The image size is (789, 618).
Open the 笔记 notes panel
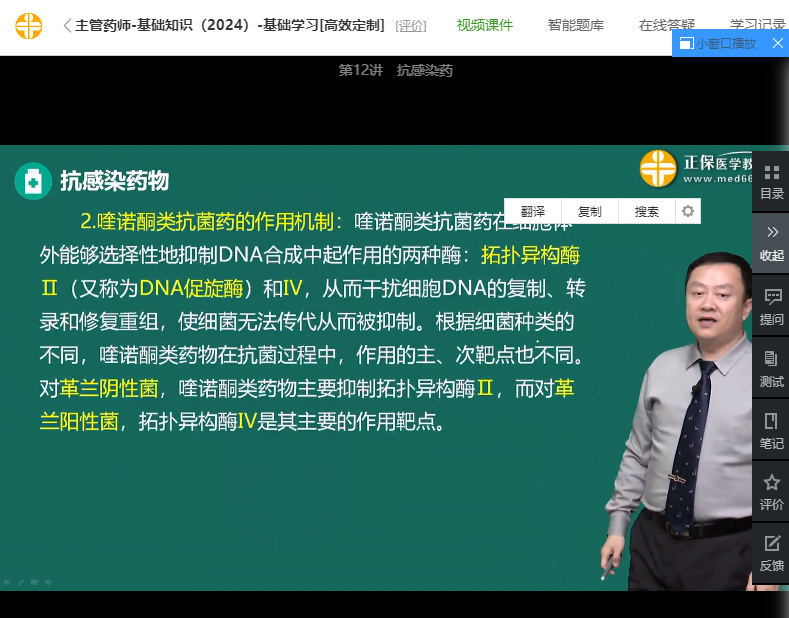pyautogui.click(x=771, y=431)
